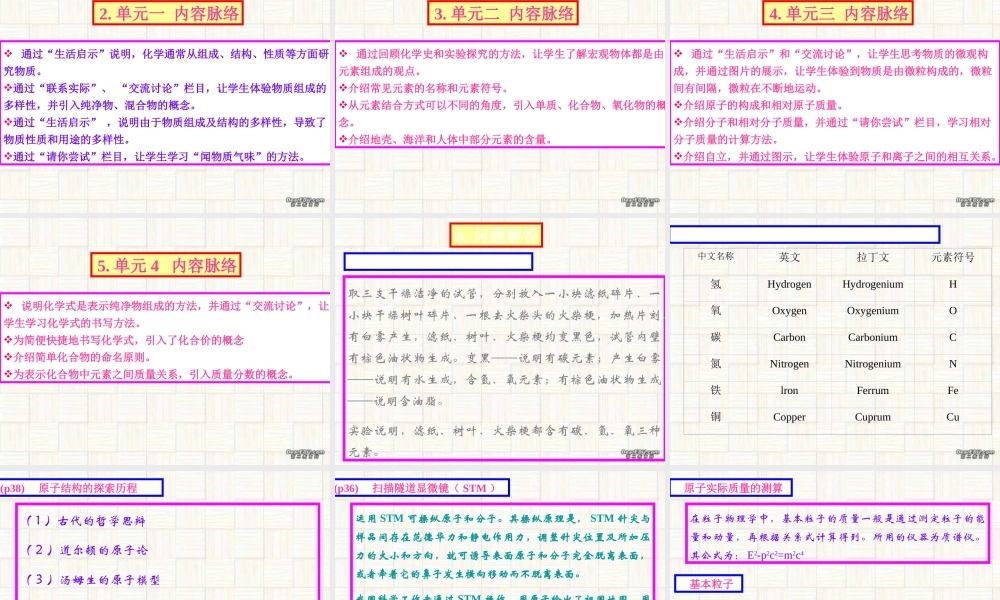Select the 'Copper' cell in the table
This screenshot has height=600, width=1000.
pyautogui.click(x=789, y=417)
